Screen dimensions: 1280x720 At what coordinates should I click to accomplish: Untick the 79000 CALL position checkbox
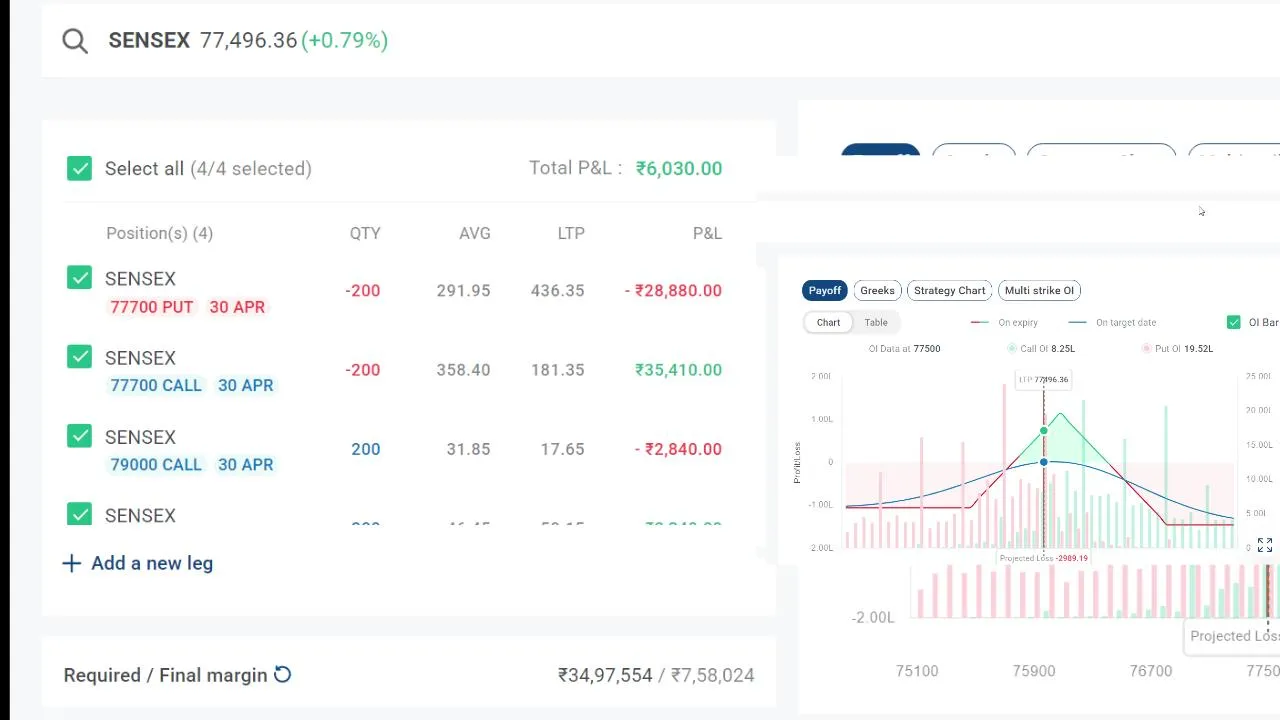coord(80,436)
